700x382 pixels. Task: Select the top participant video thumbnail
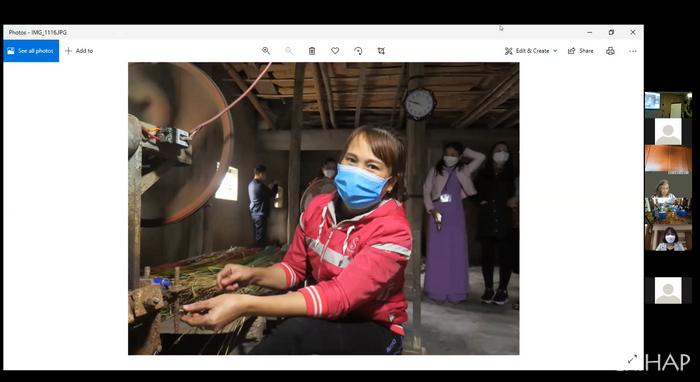(668, 101)
